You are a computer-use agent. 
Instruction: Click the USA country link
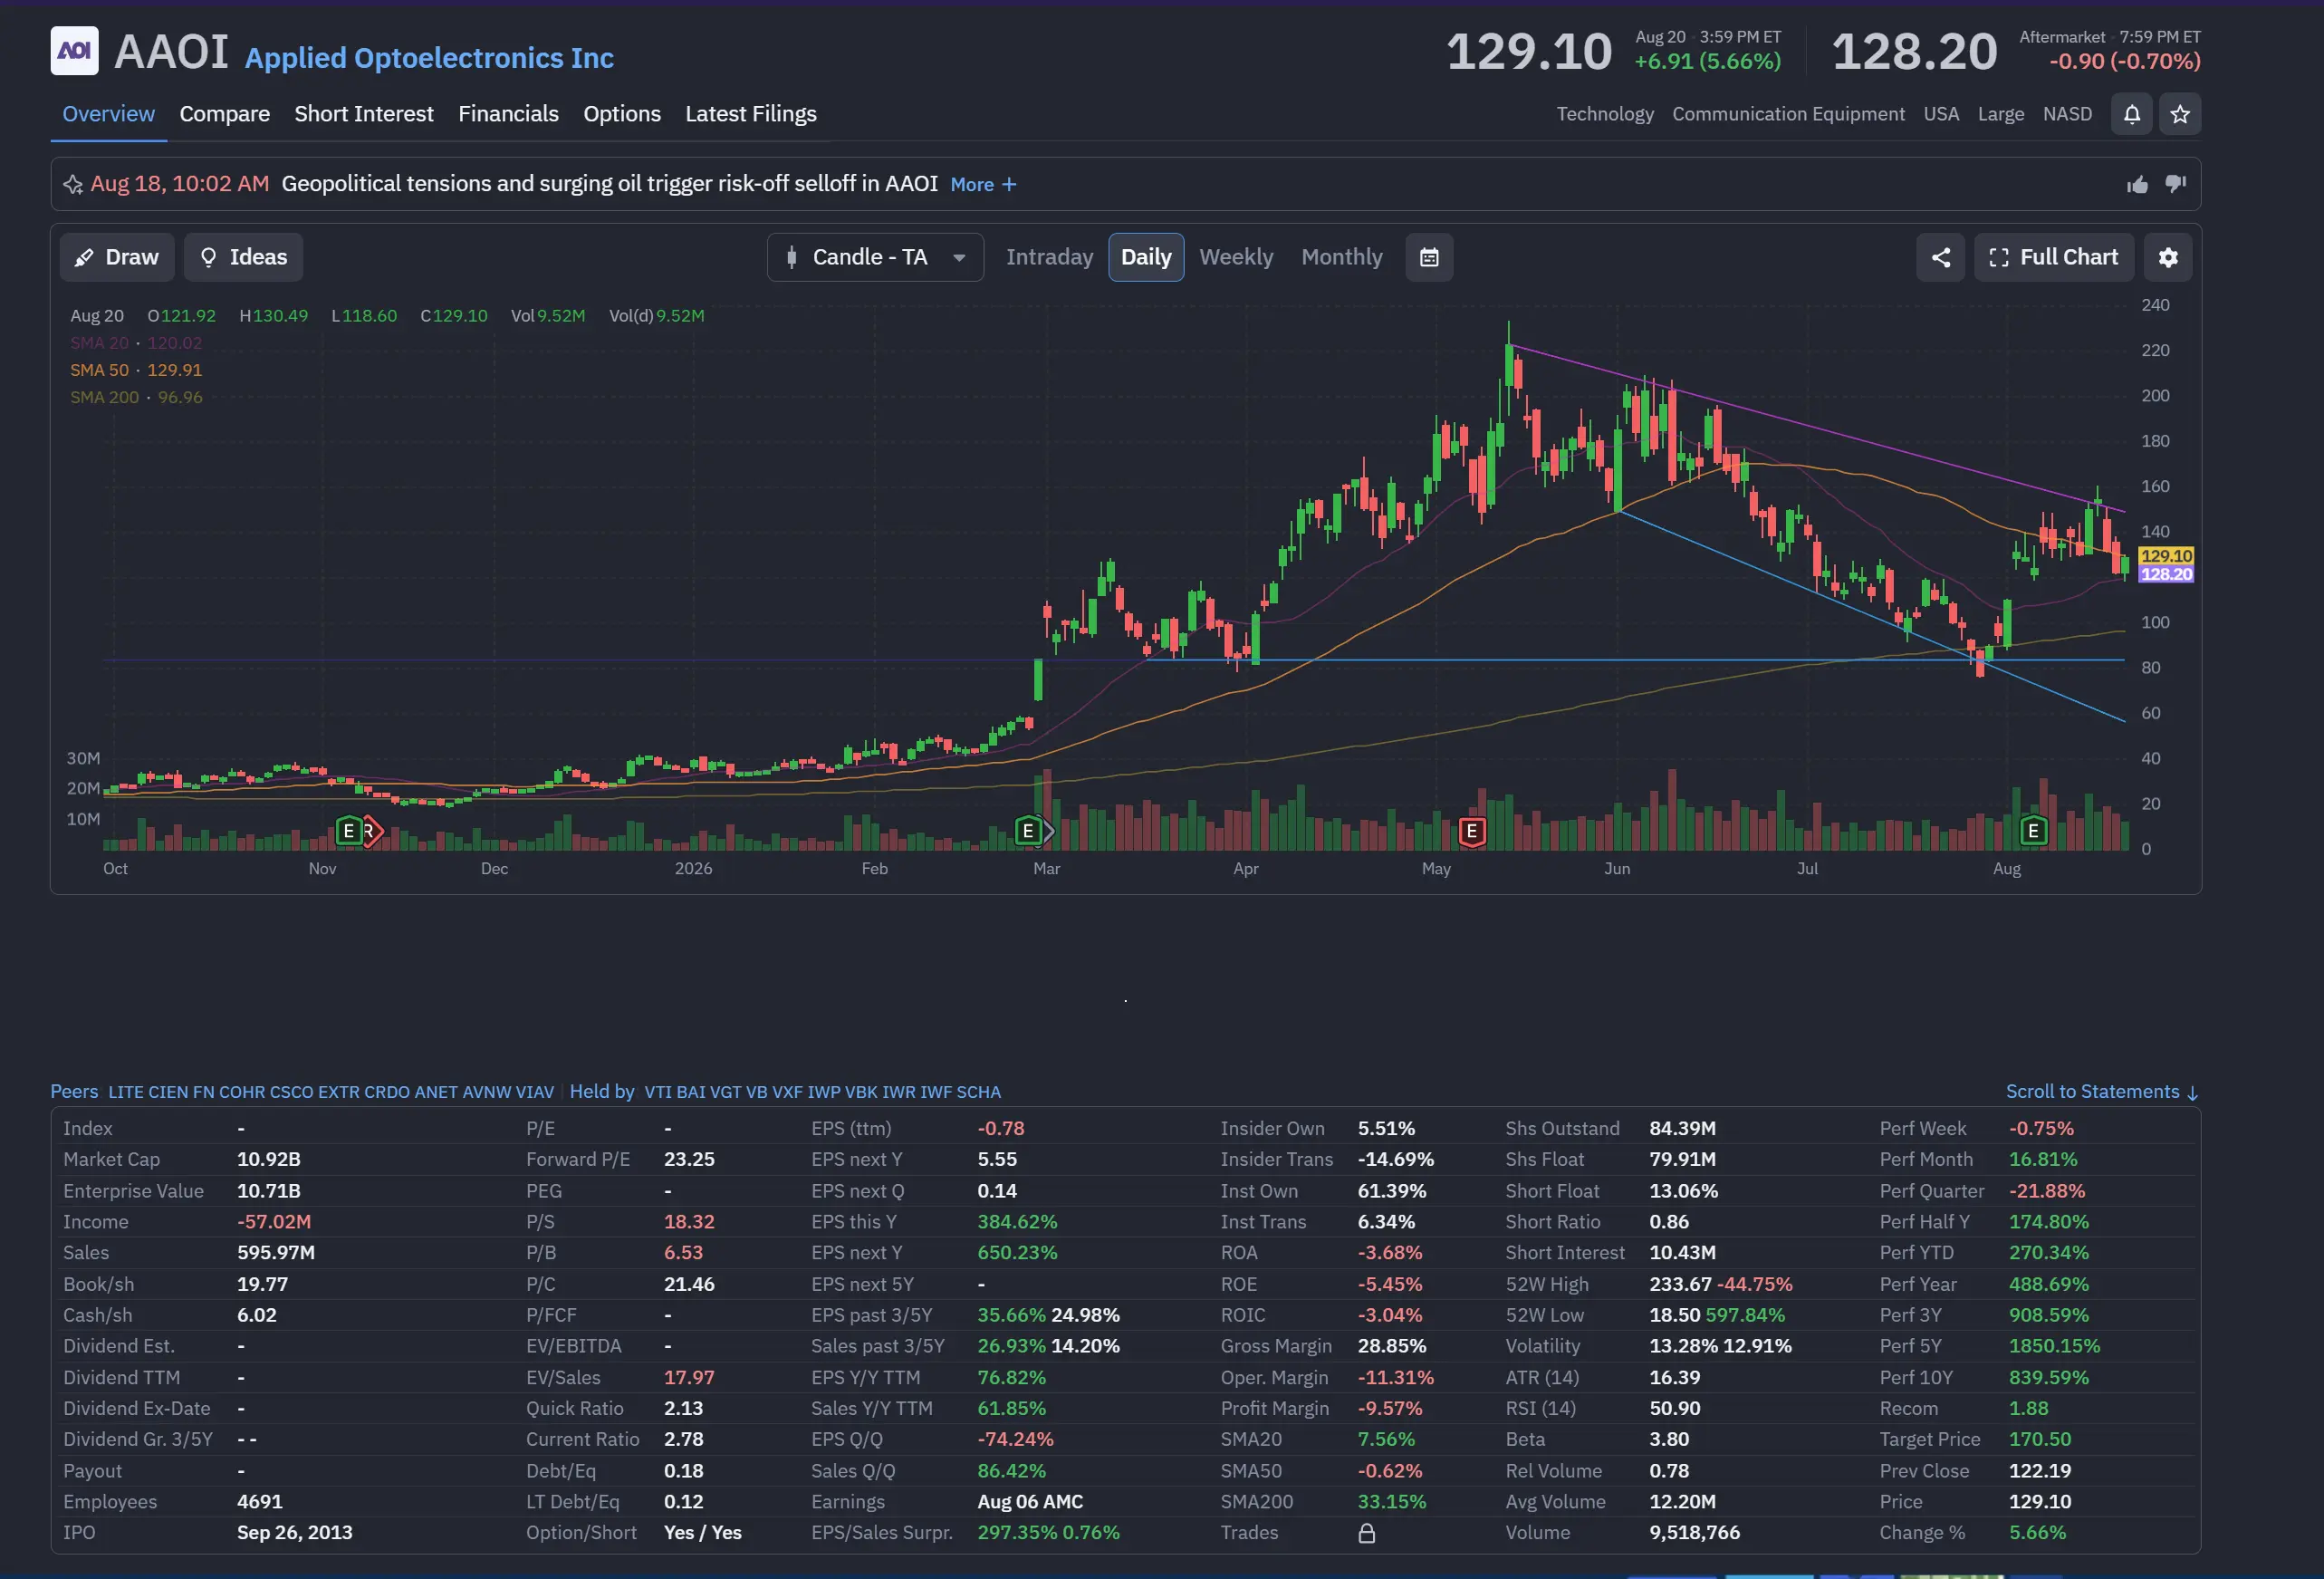(1941, 114)
